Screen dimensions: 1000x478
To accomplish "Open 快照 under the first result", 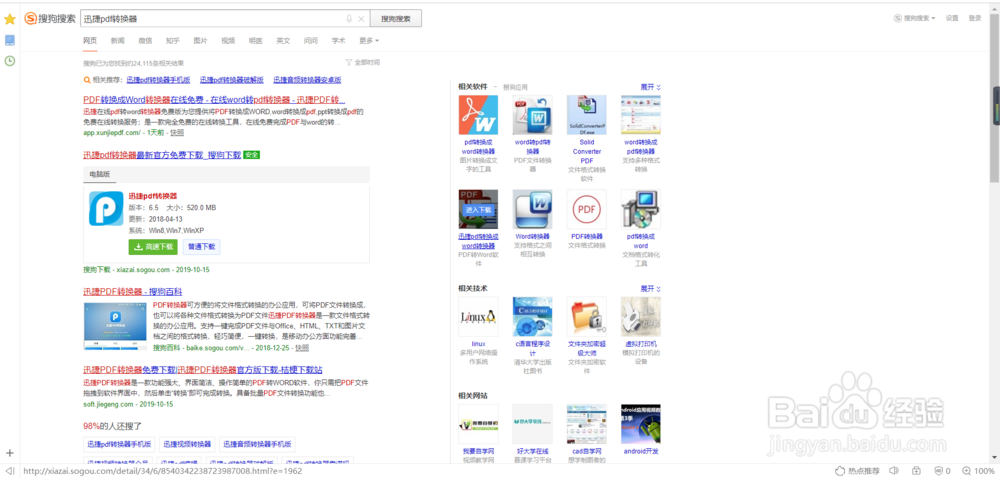I will pyautogui.click(x=177, y=133).
